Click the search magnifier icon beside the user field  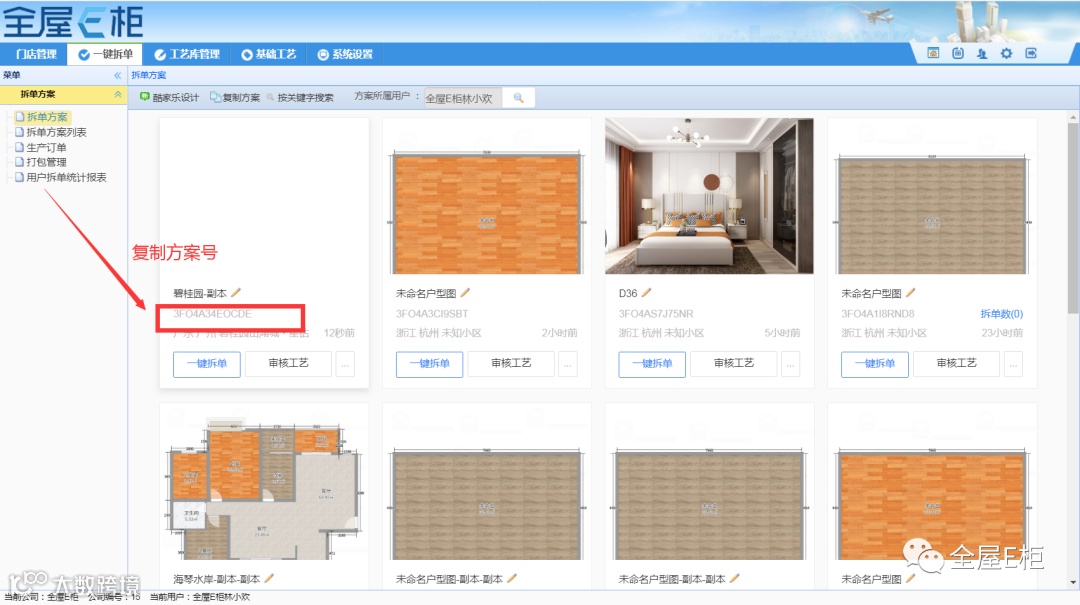click(519, 98)
